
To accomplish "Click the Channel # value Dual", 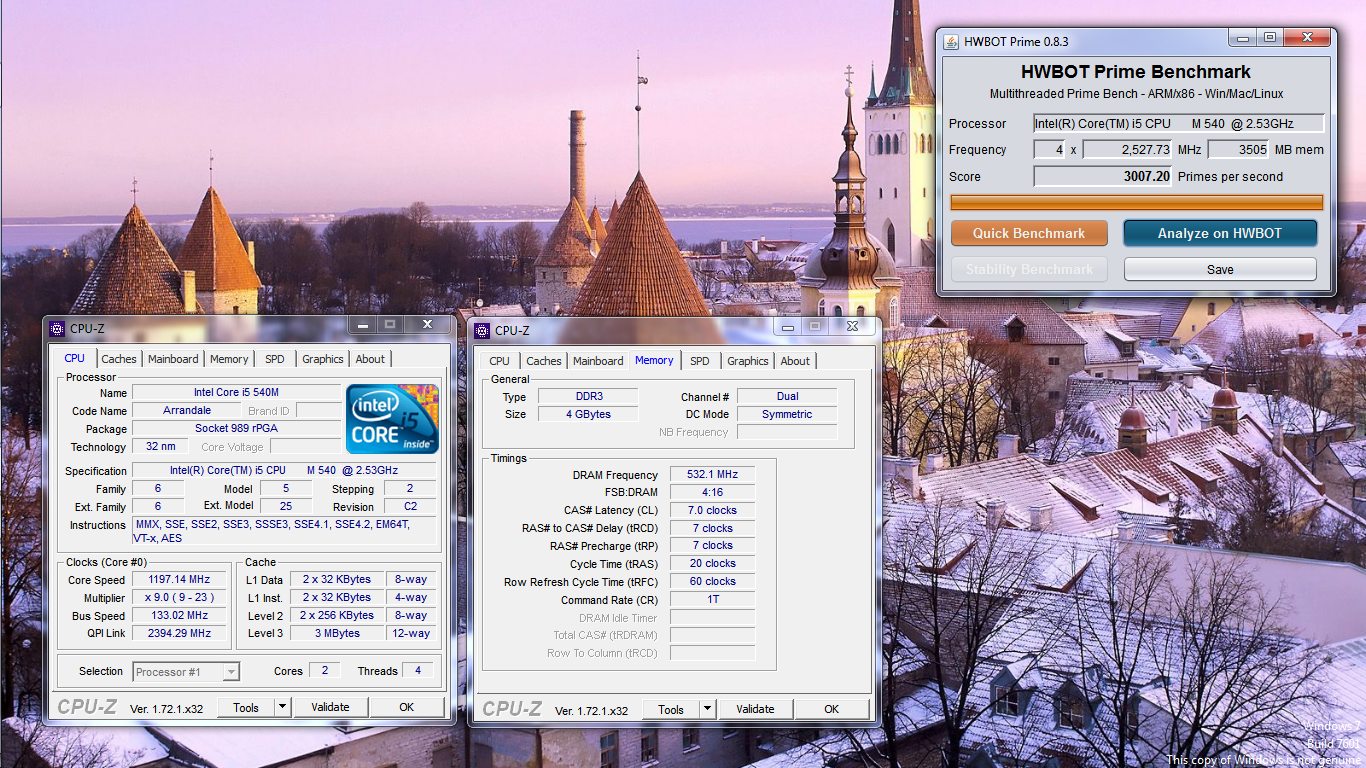I will [x=787, y=397].
